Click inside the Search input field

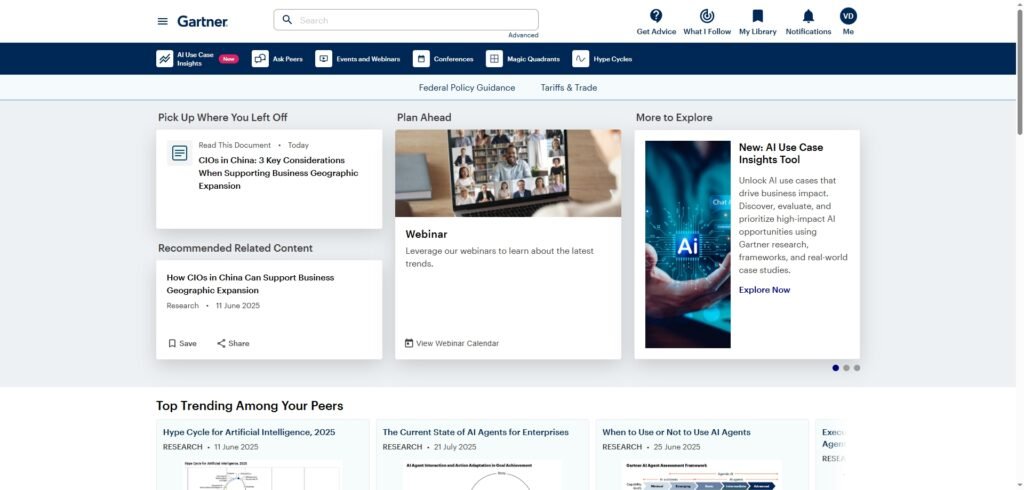coord(410,20)
